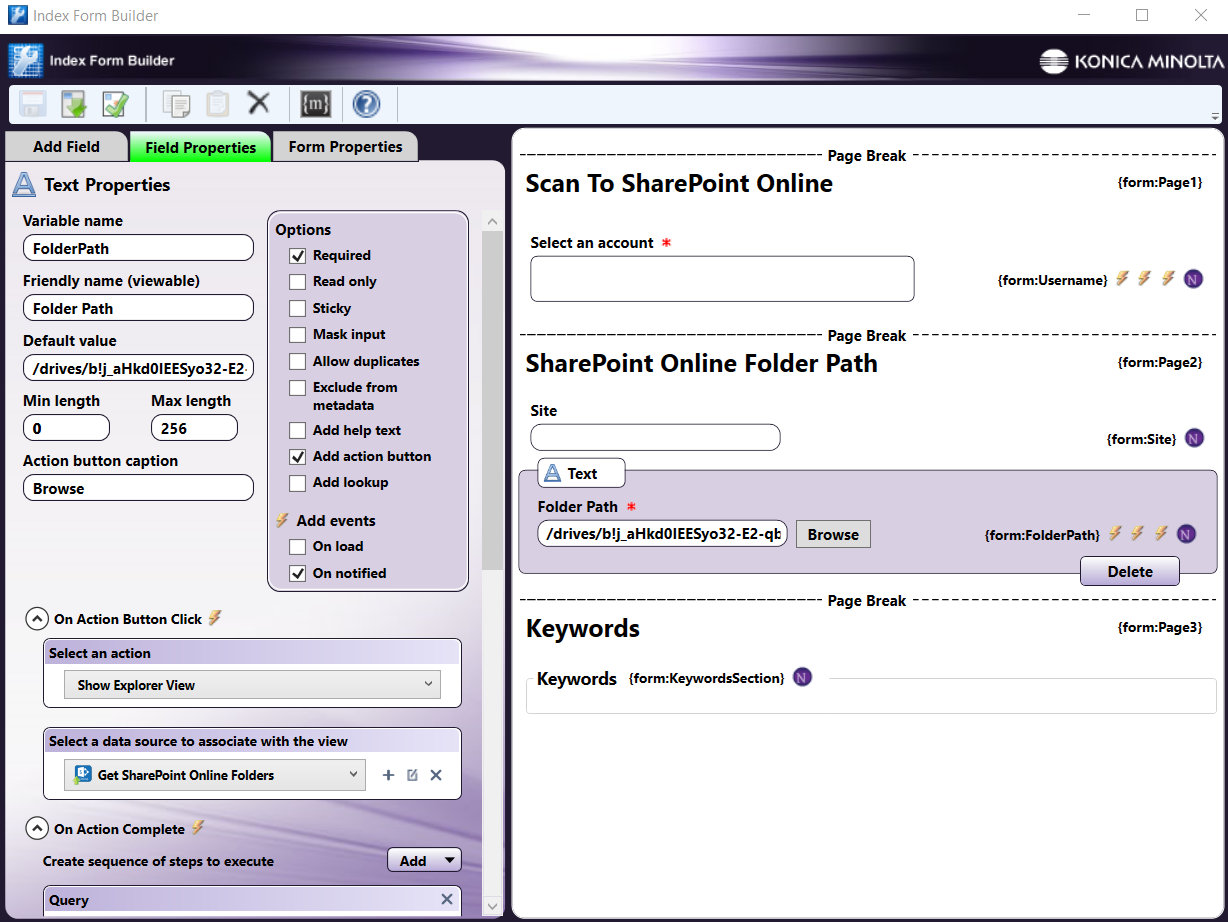Screen dimensions: 1228x922
Task: Uncheck Add action button option
Action: point(298,457)
